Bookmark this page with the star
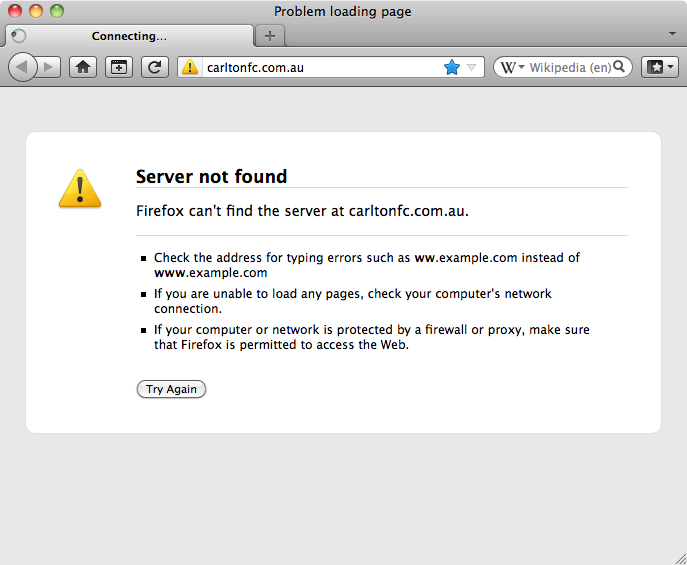 click(451, 67)
